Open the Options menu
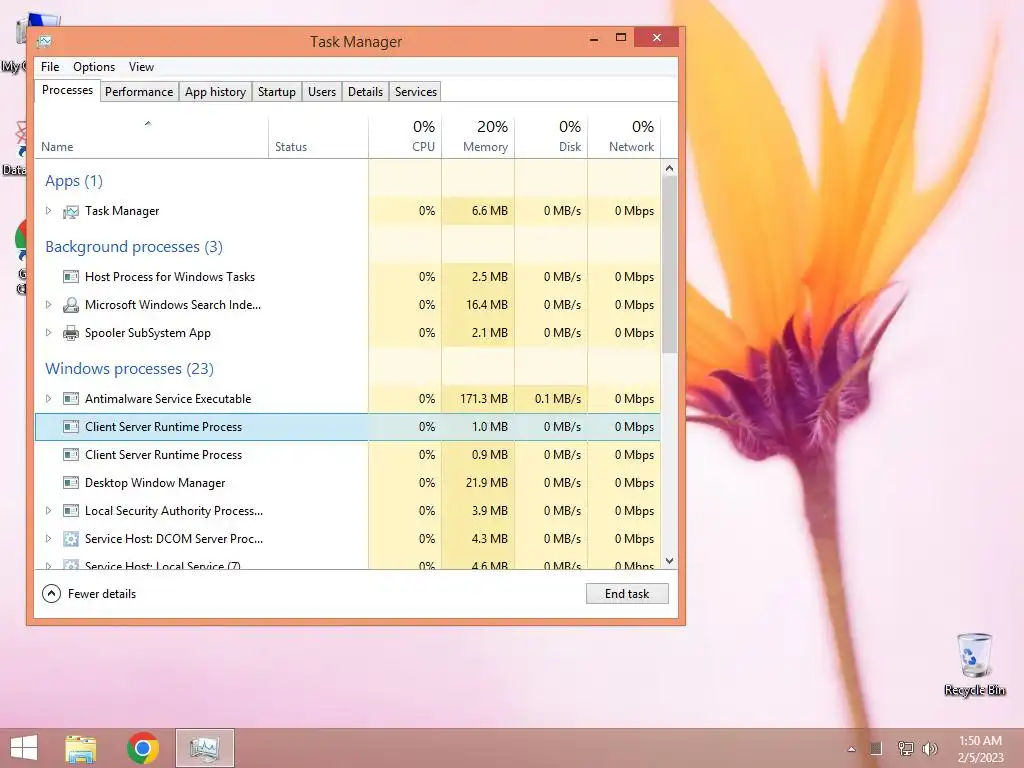The height and width of the screenshot is (768, 1024). (93, 67)
